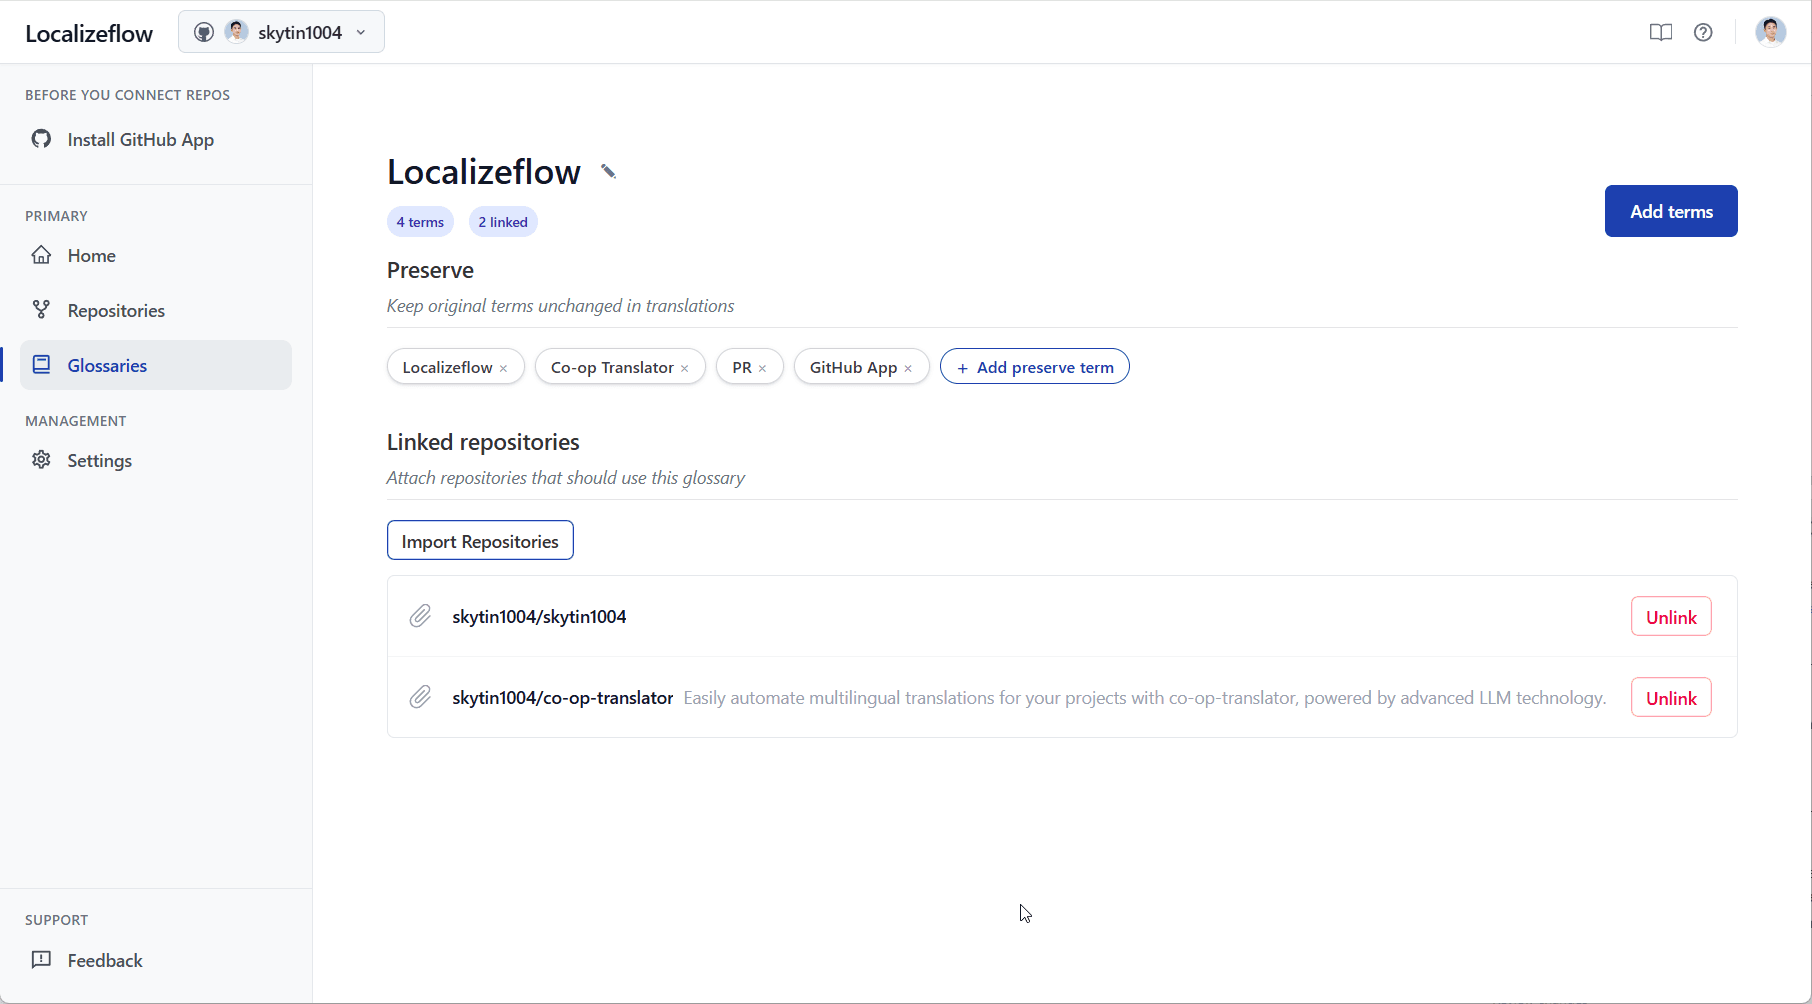Open Repositories in sidebar
The image size is (1812, 1004).
pos(116,311)
